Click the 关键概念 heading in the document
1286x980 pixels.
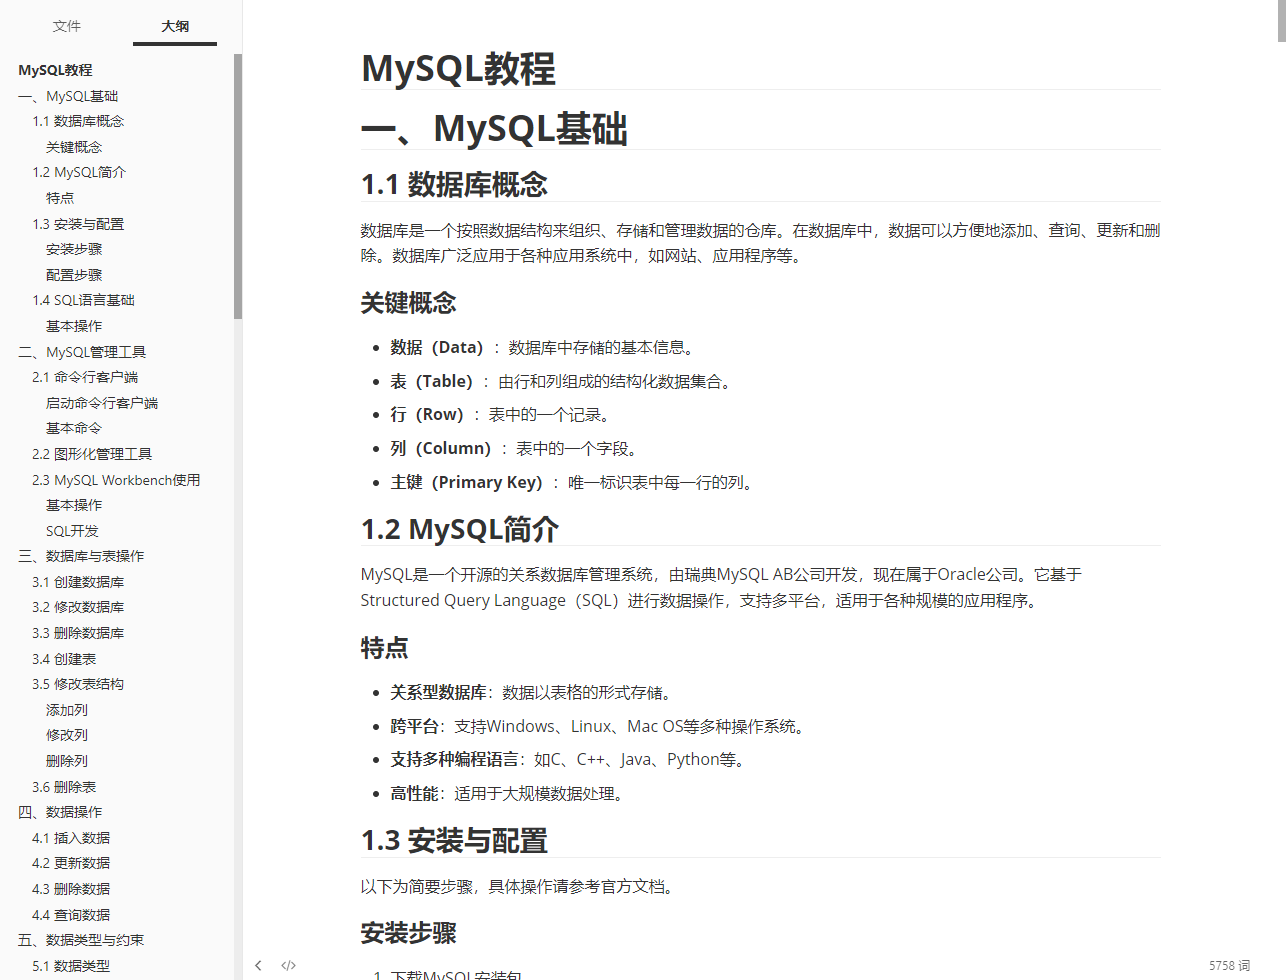pos(408,303)
